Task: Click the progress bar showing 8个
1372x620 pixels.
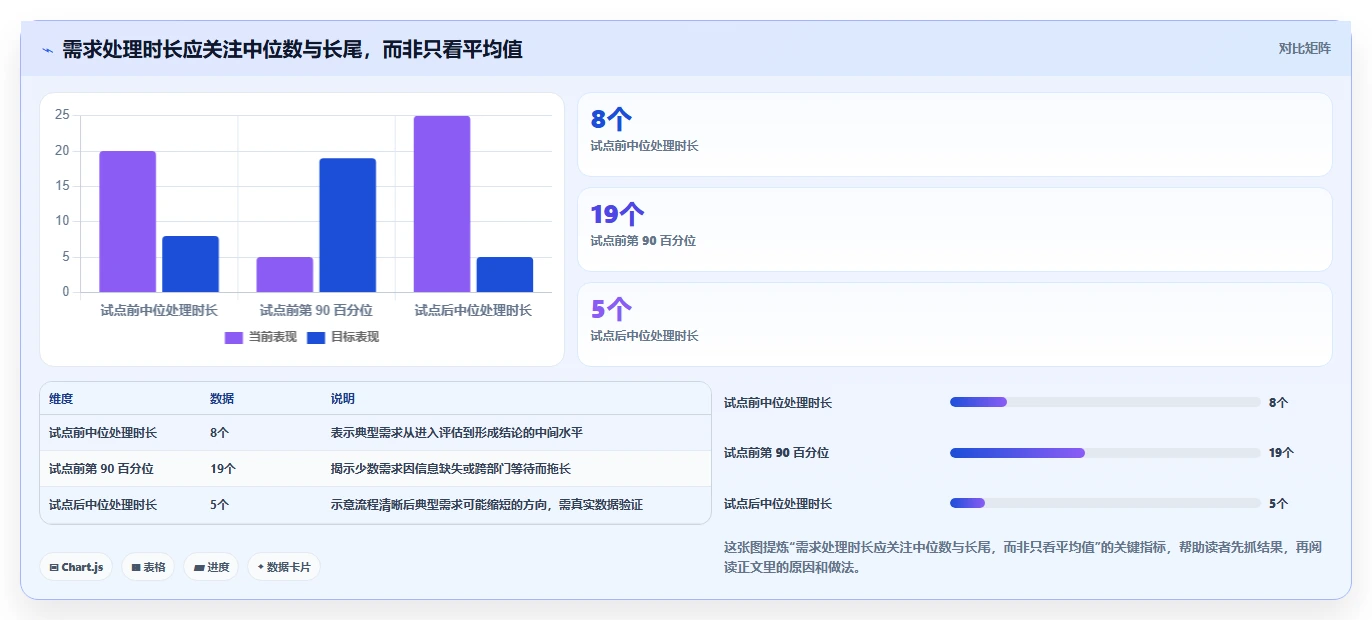Action: (x=1105, y=402)
